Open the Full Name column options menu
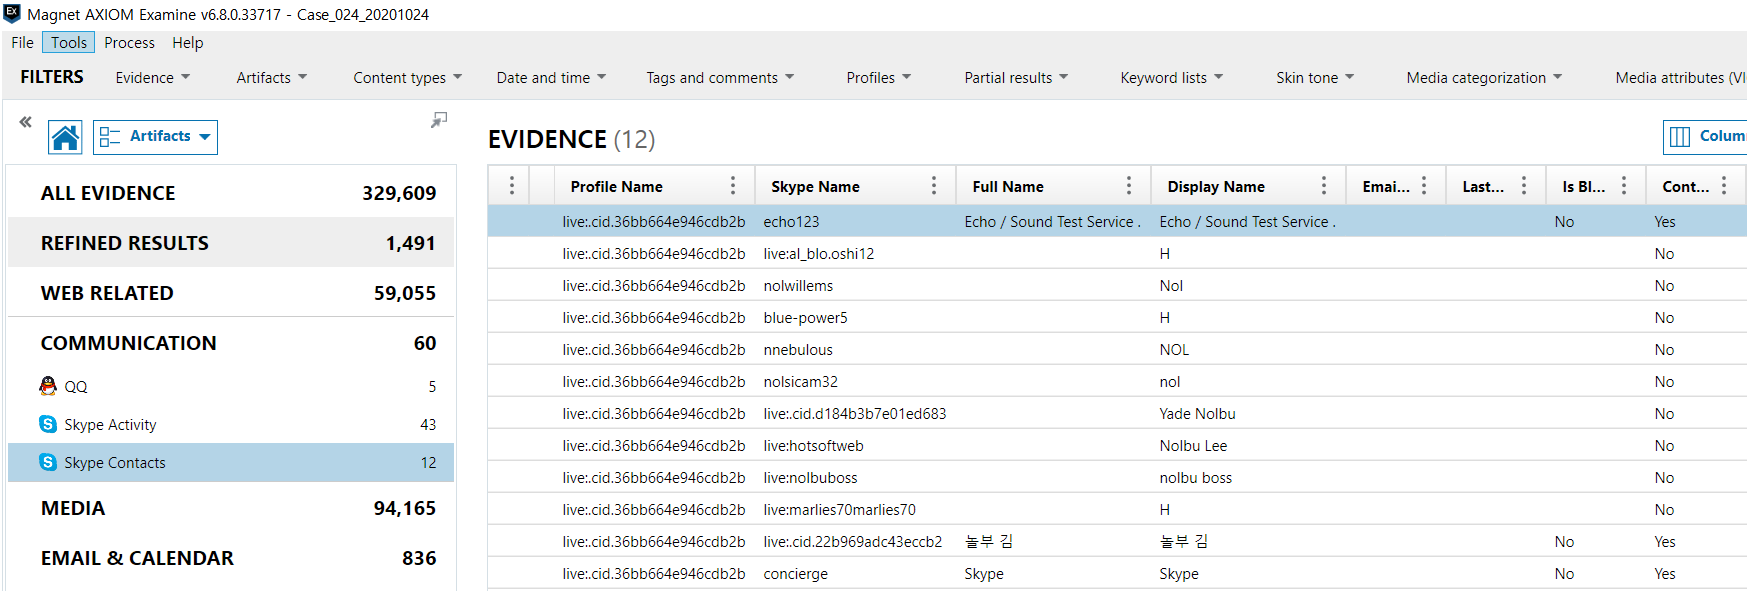The image size is (1747, 591). [x=1129, y=186]
